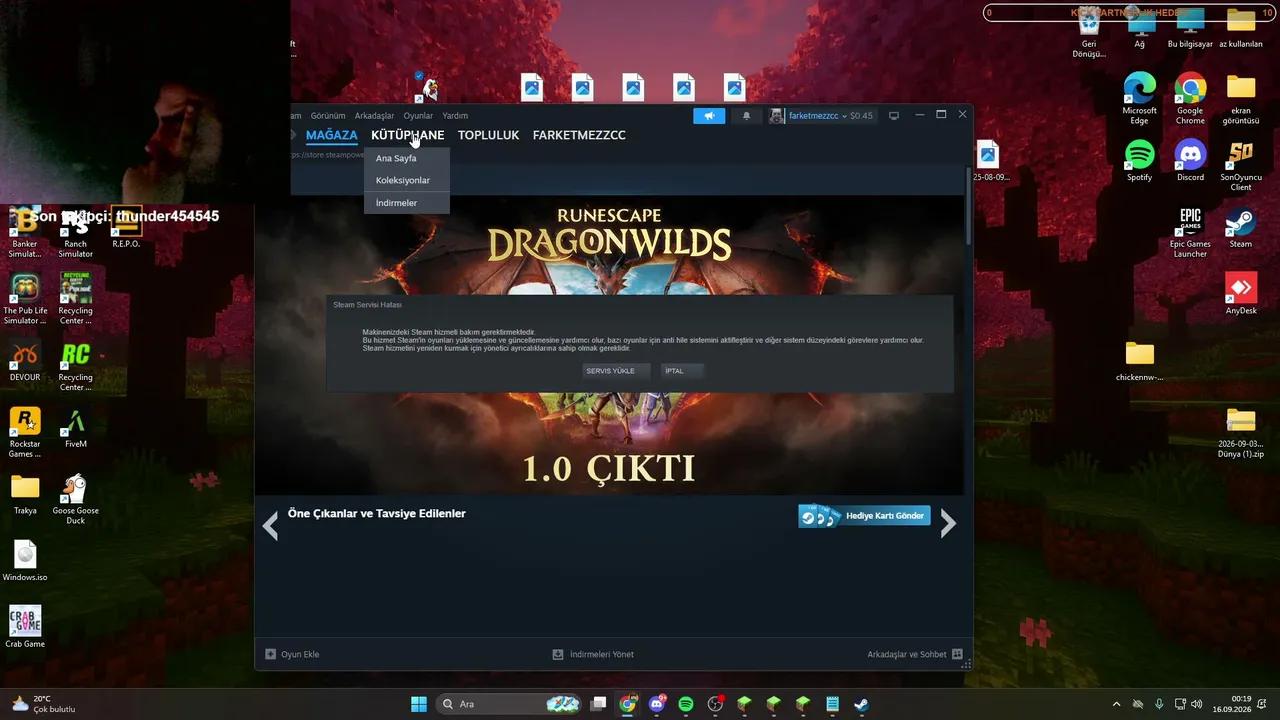The width and height of the screenshot is (1280, 720).
Task: Go to next featured item with right arrow
Action: pyautogui.click(x=948, y=523)
